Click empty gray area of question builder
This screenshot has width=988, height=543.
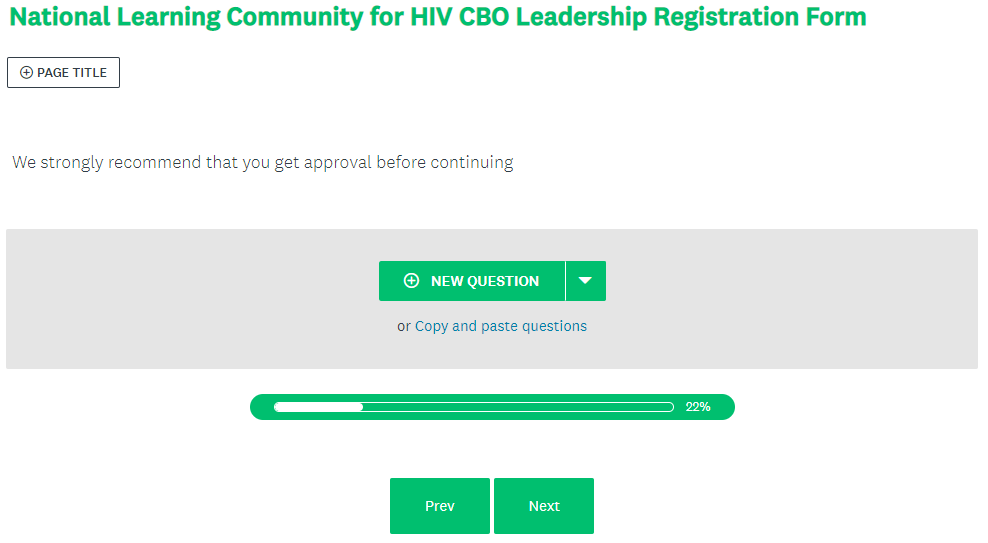(150, 300)
